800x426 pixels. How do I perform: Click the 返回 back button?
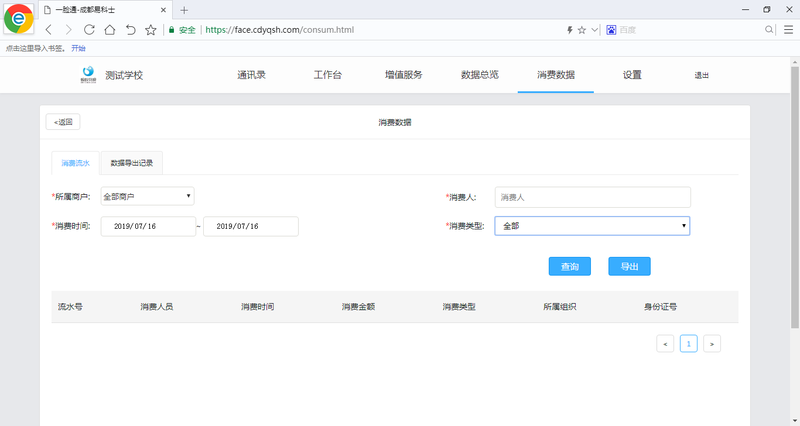coord(63,122)
